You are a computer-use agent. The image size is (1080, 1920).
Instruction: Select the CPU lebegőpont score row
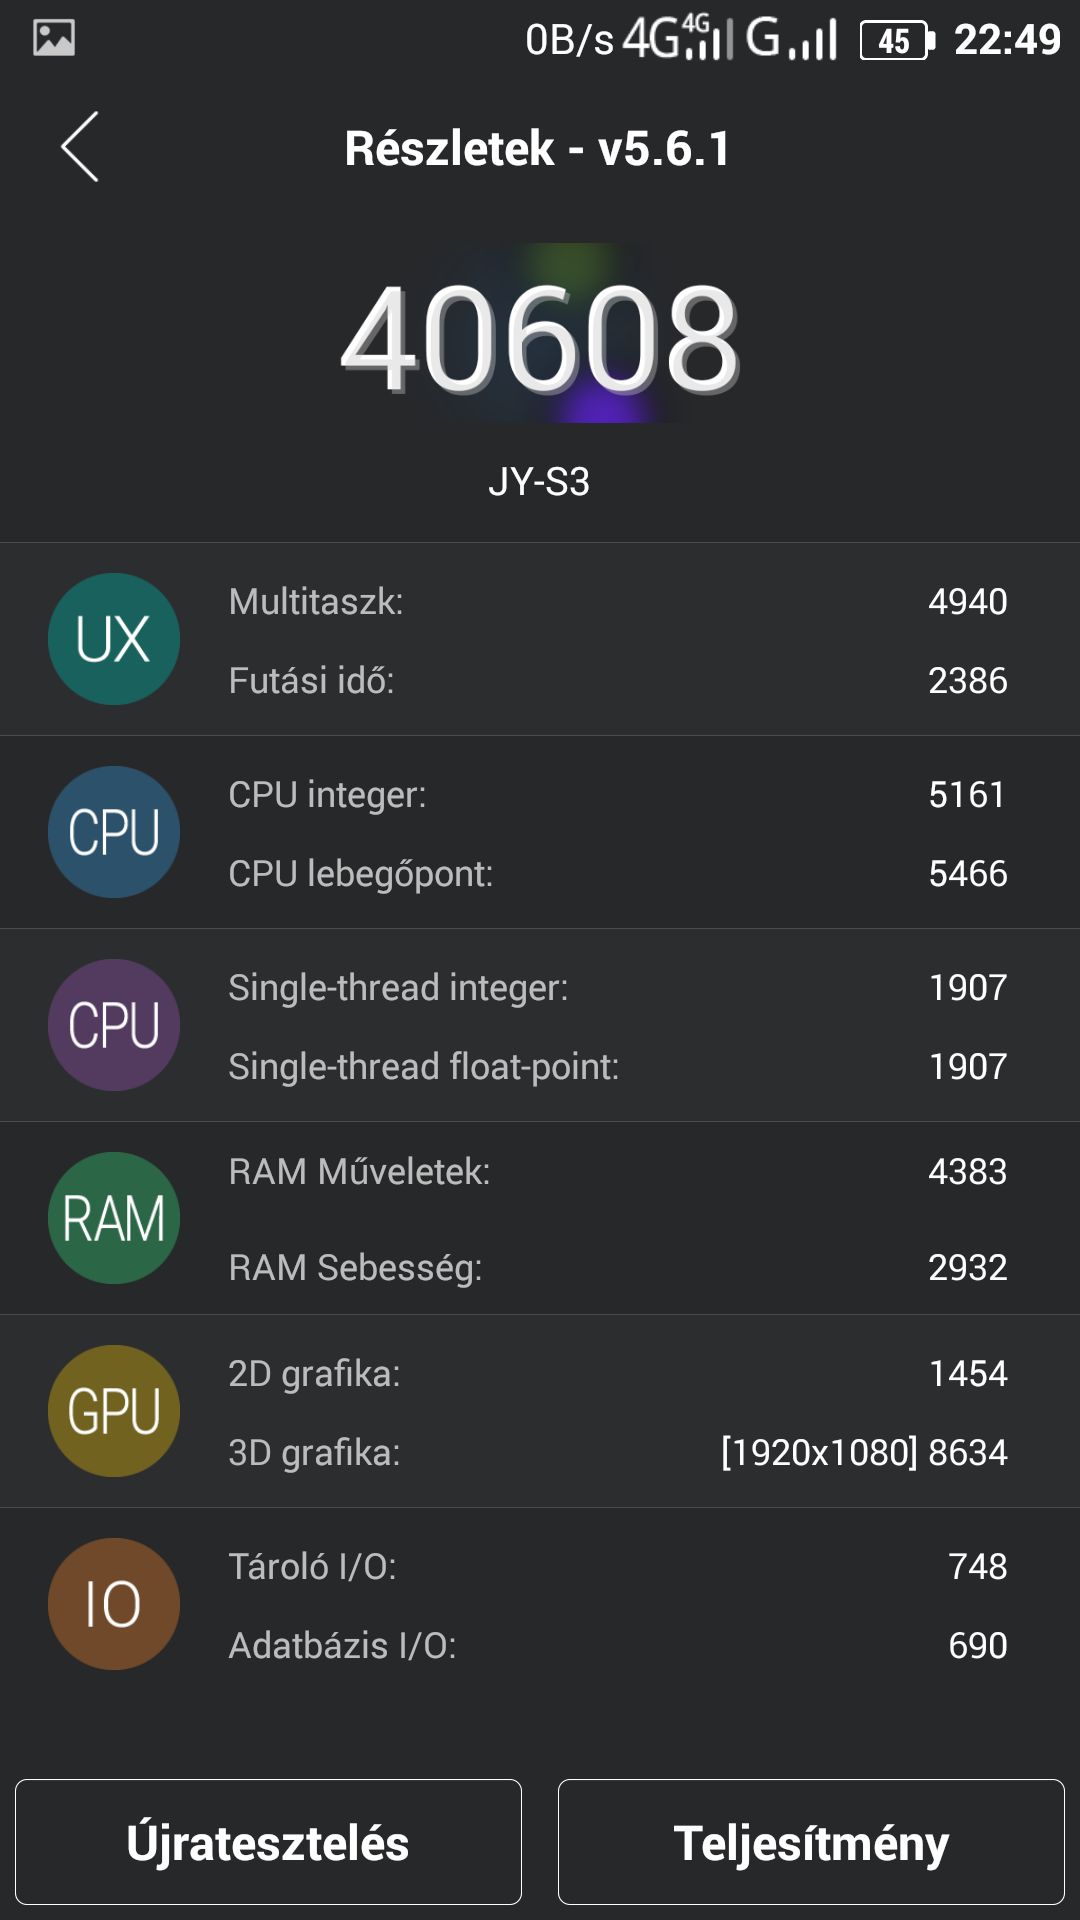(x=618, y=873)
